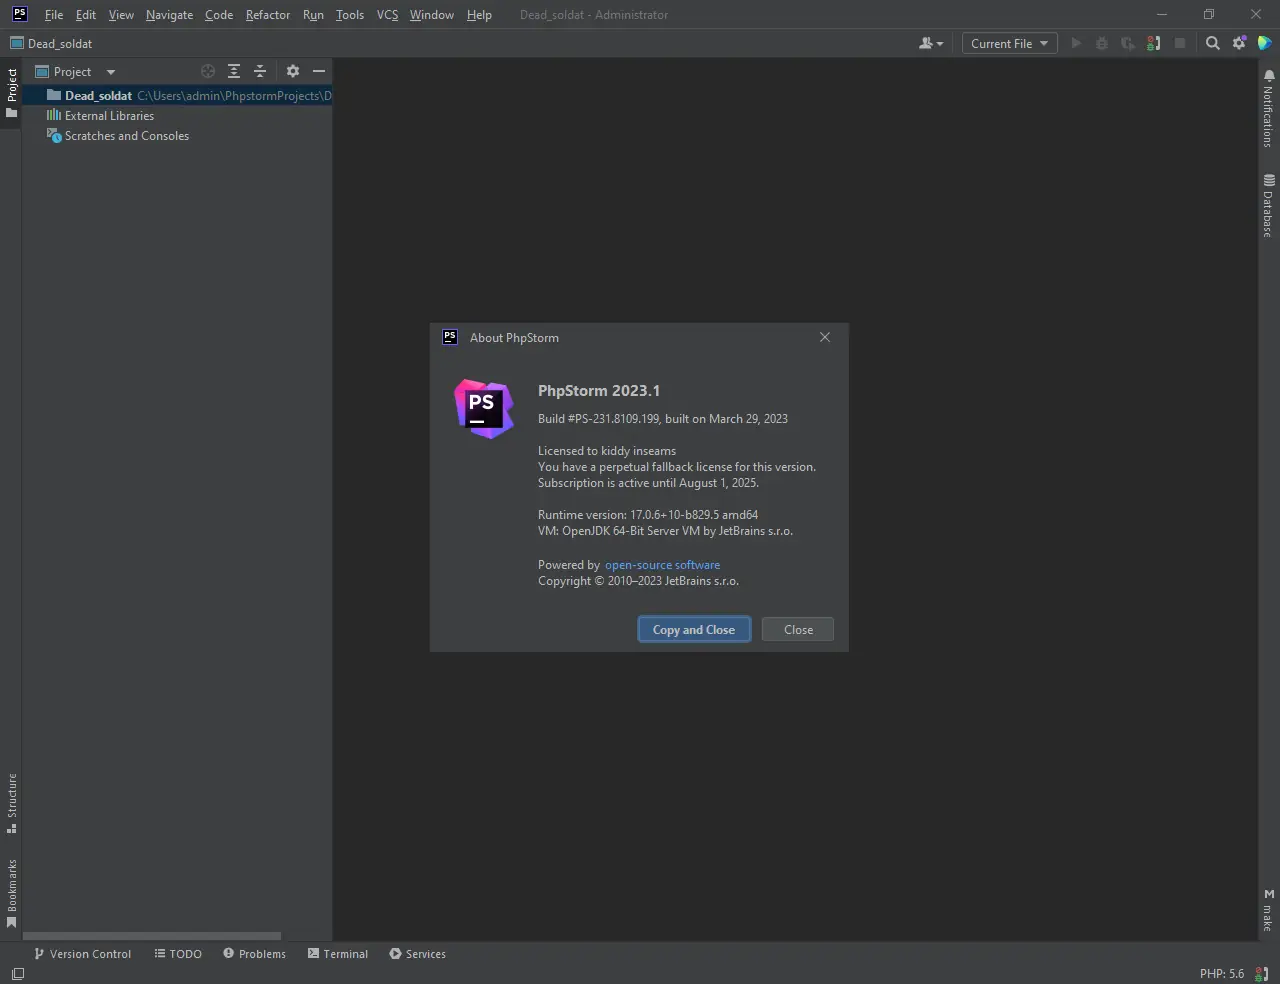
Task: Open the Navigate menu
Action: click(x=169, y=15)
